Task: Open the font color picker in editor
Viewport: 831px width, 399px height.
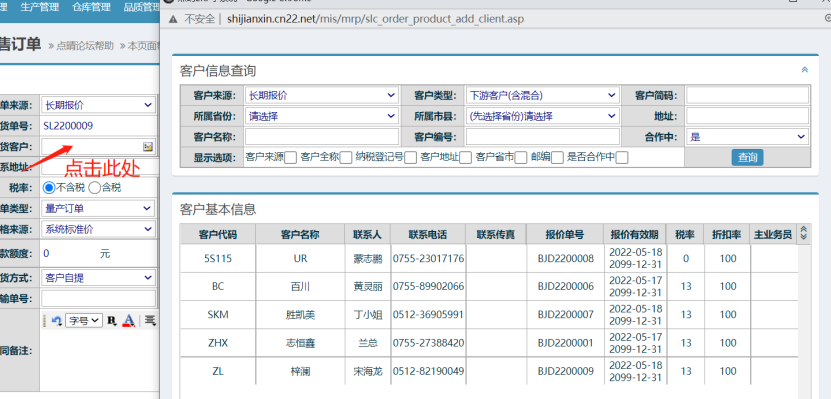Action: coord(128,320)
